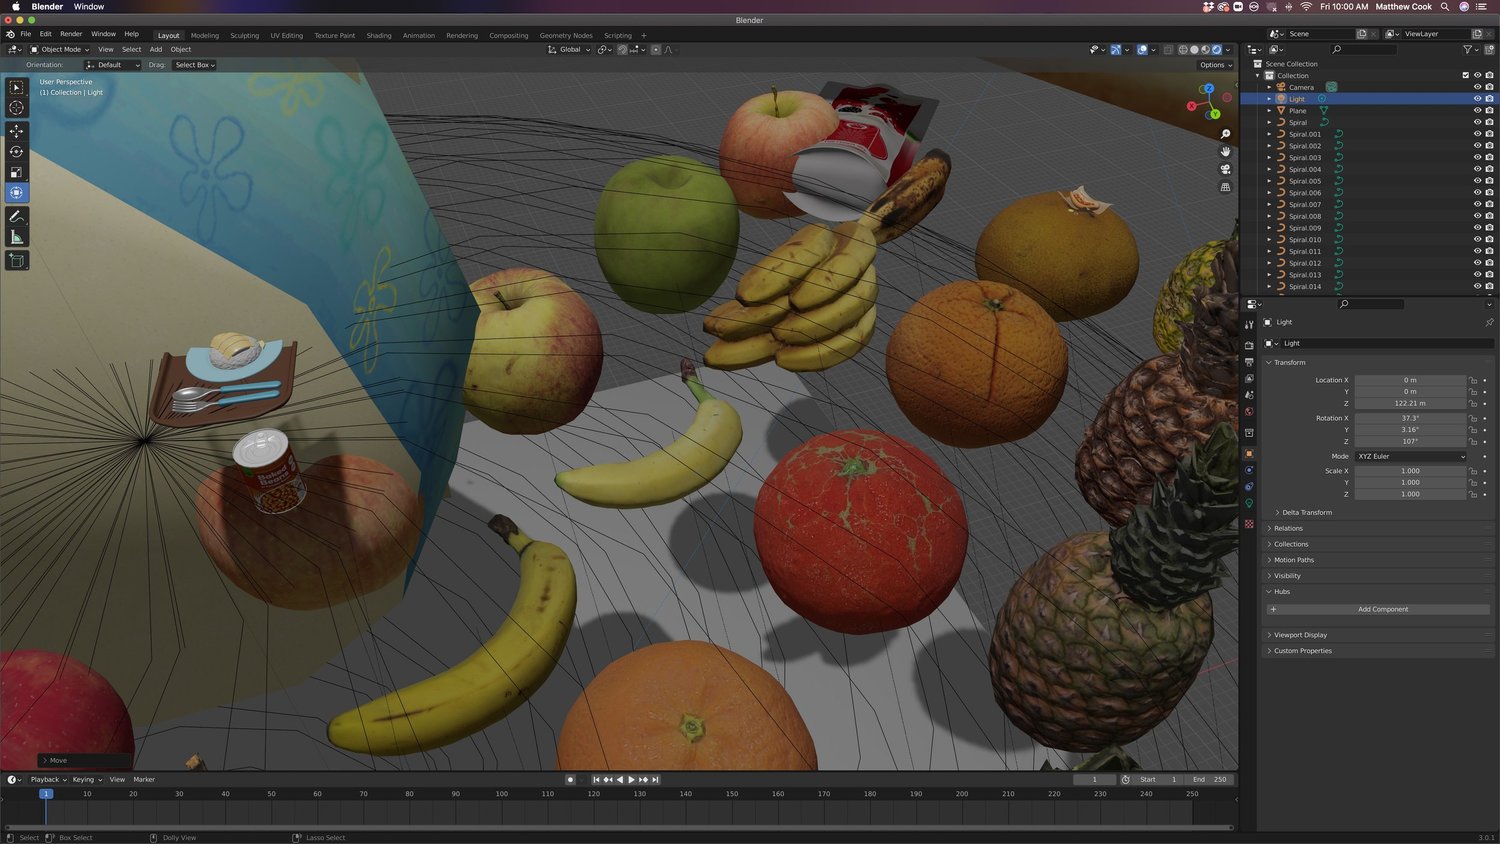The image size is (1500, 844).
Task: Open the Object Mode dropdown
Action: coord(60,49)
